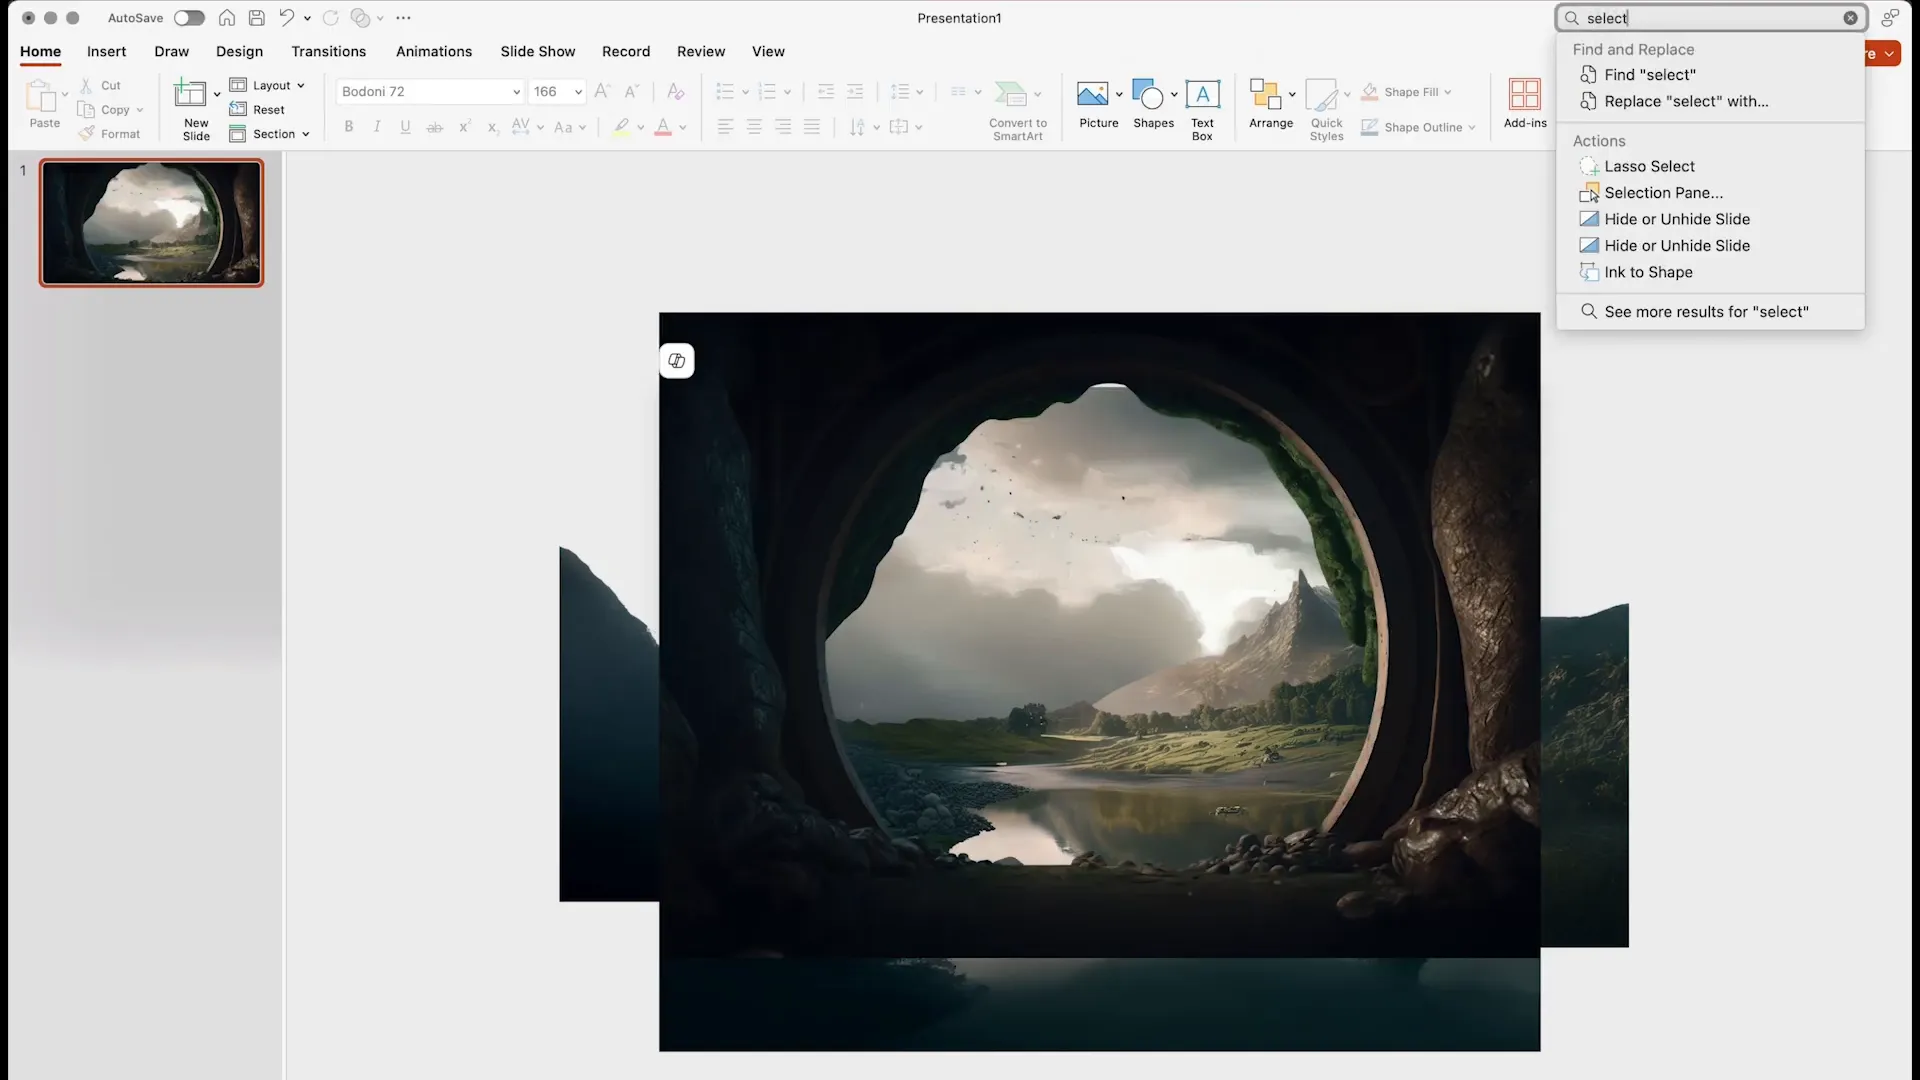Click the Picture insert icon

pyautogui.click(x=1092, y=94)
